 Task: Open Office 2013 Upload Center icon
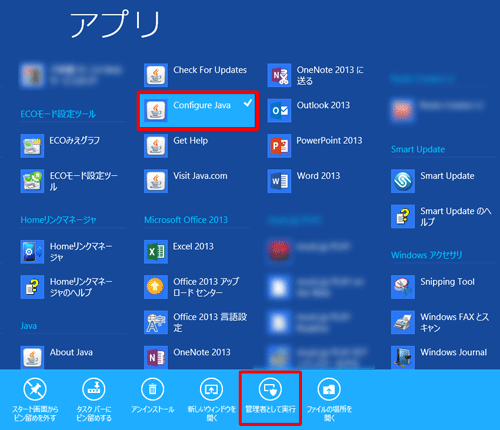(x=156, y=287)
